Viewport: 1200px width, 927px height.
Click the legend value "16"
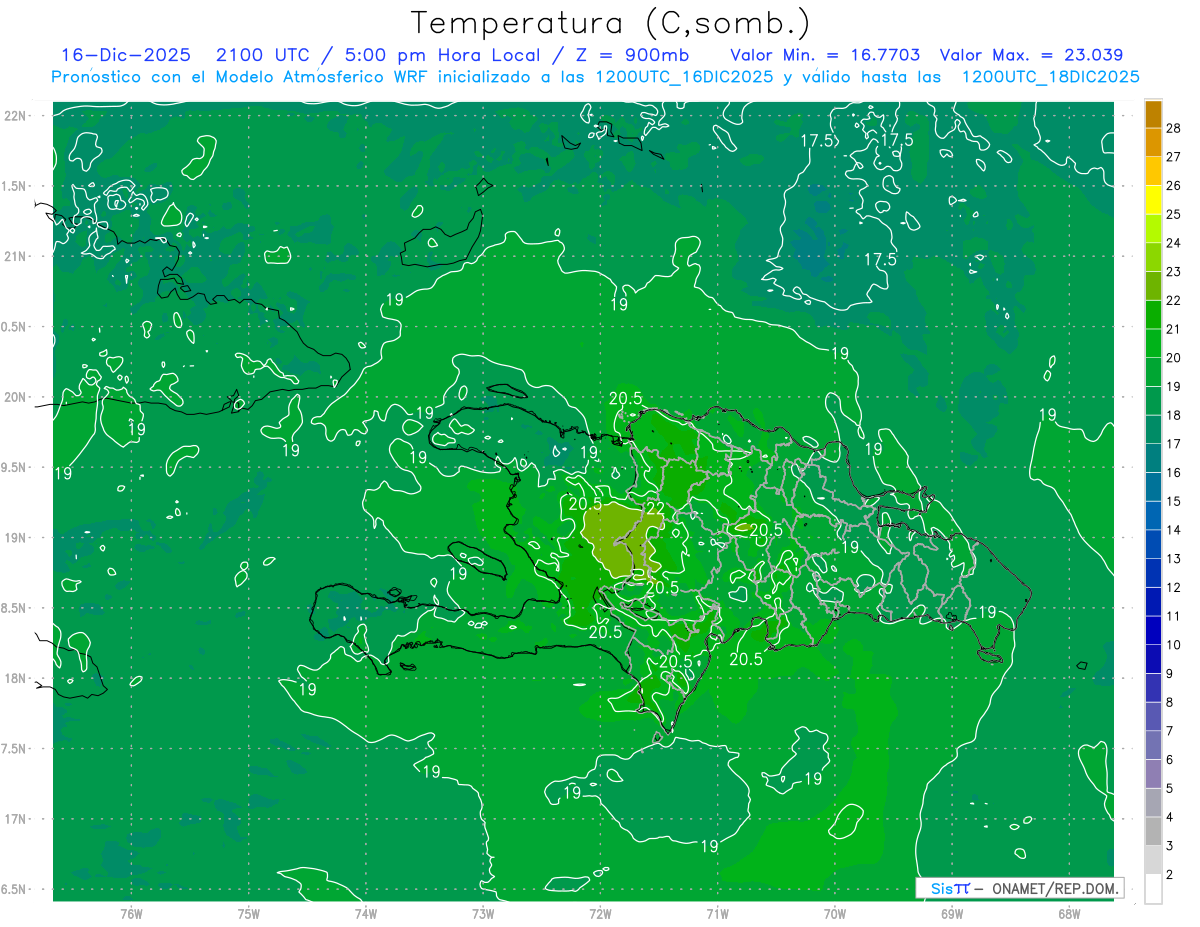click(x=1174, y=472)
